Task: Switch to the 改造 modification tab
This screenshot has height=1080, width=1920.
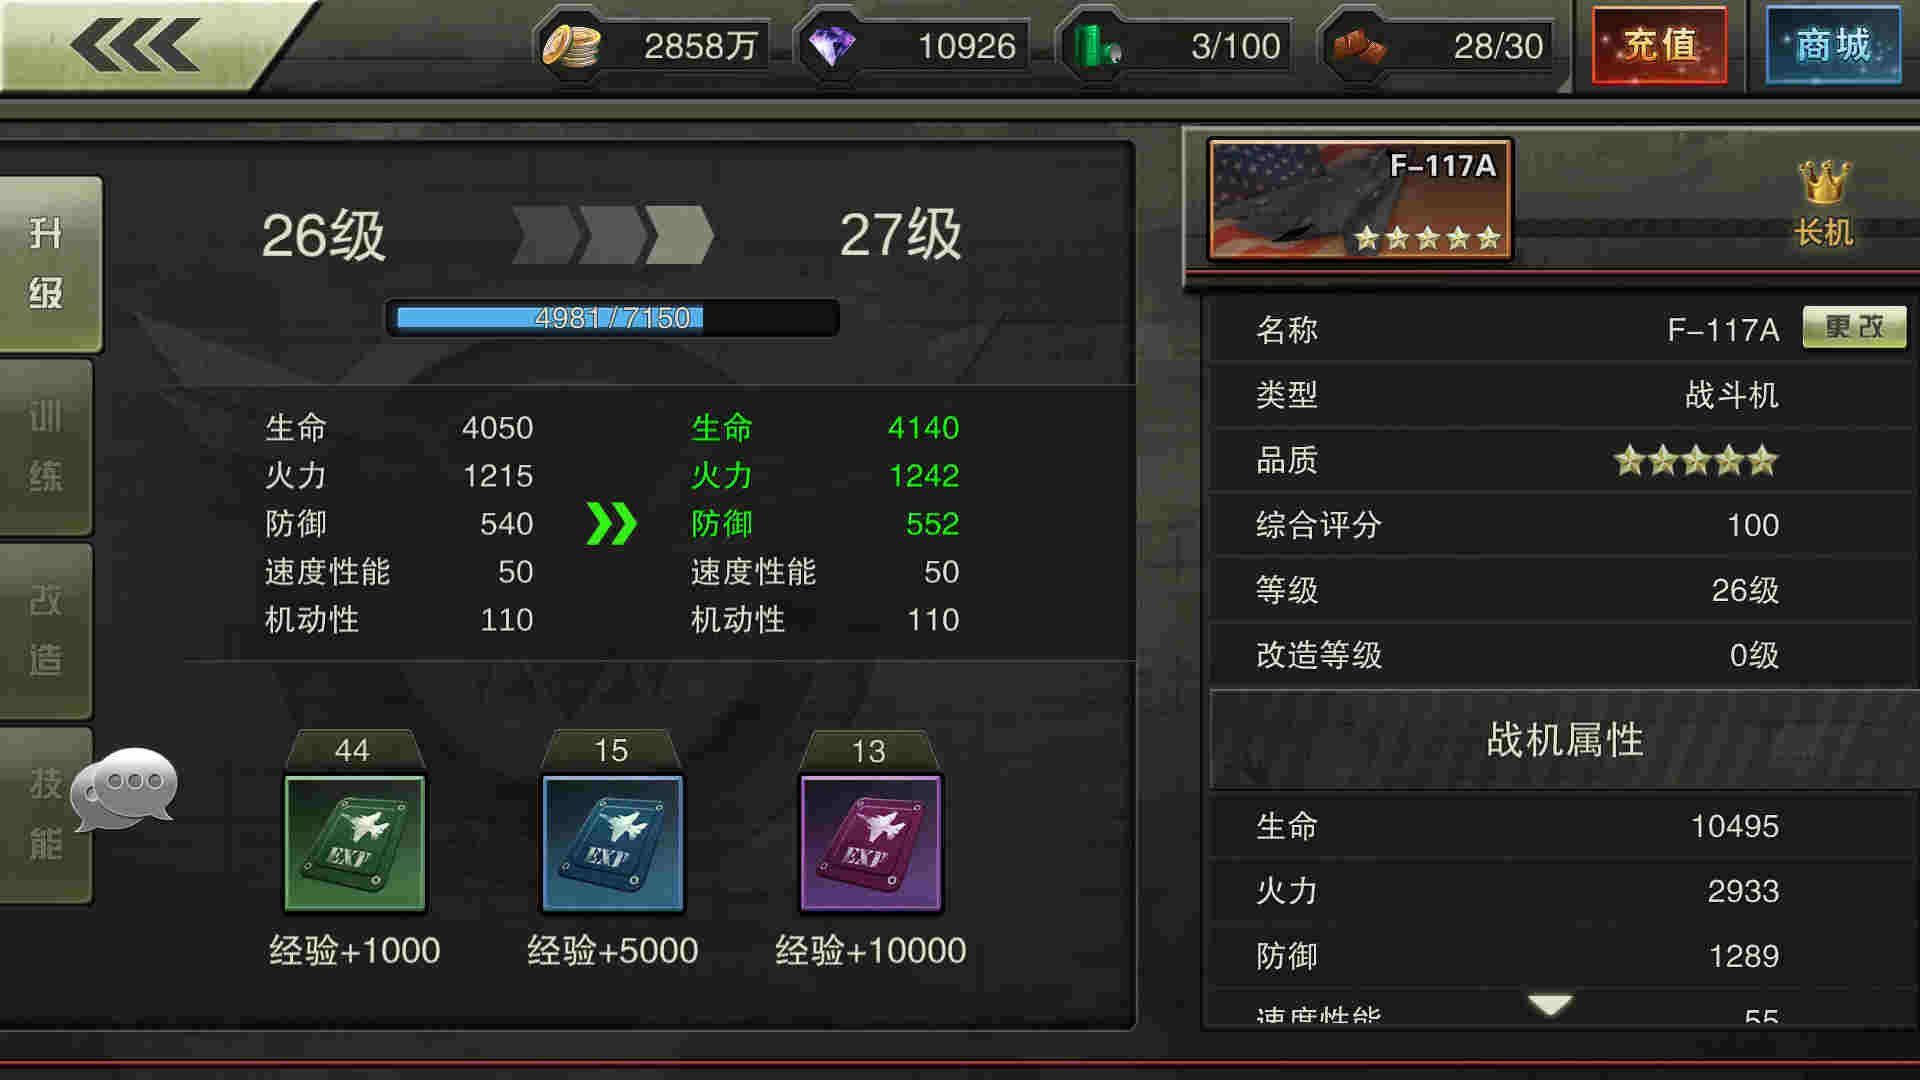Action: (x=46, y=631)
